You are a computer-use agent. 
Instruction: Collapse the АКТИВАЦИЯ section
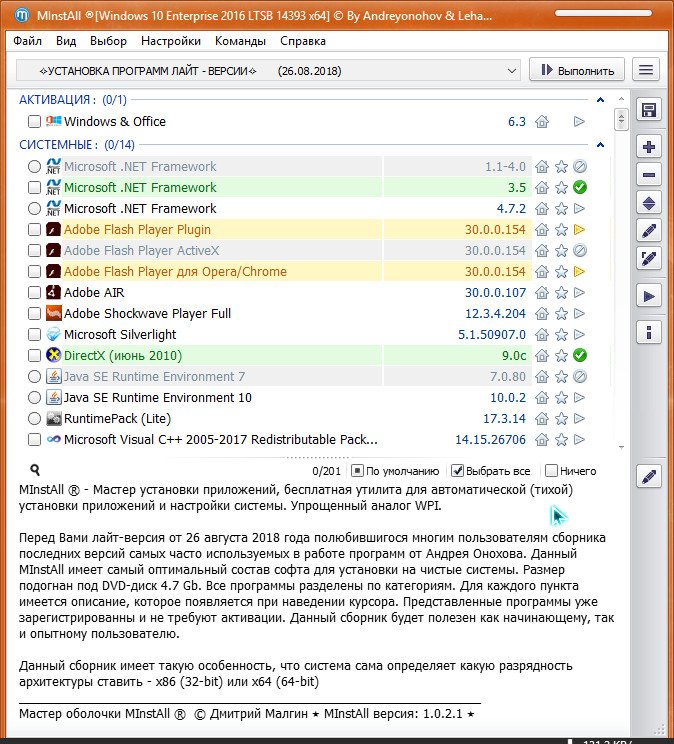[600, 100]
